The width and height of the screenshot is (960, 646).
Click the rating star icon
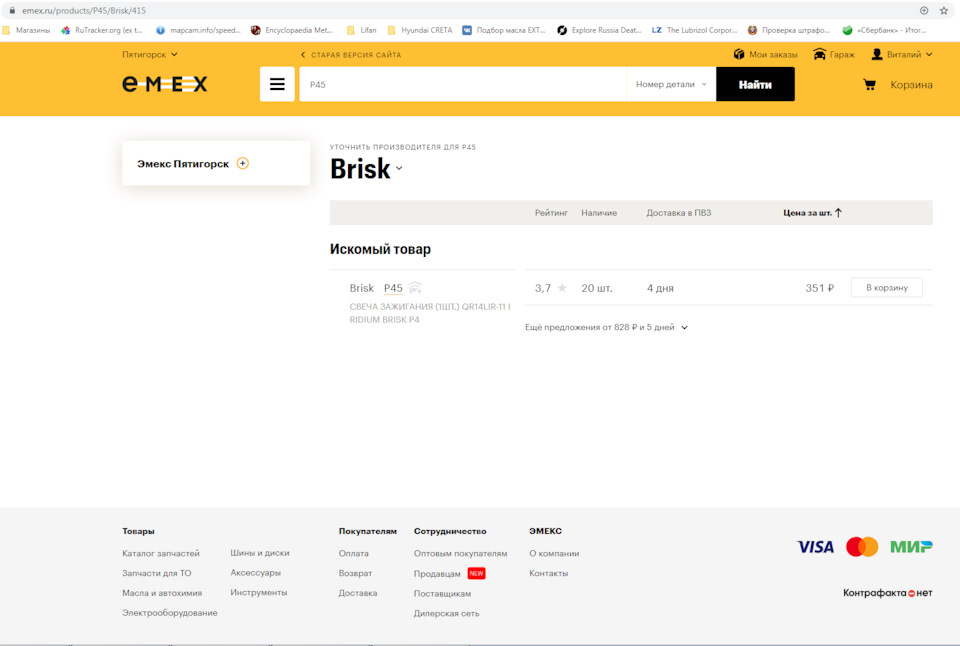pyautogui.click(x=562, y=288)
